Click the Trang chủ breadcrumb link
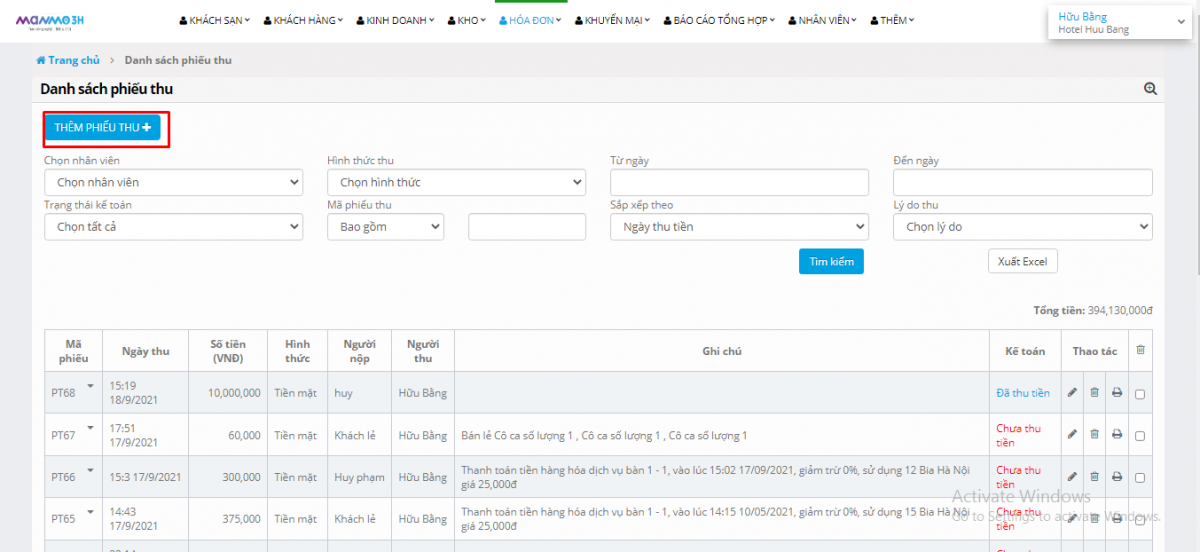Viewport: 1200px width, 552px height. (68, 61)
